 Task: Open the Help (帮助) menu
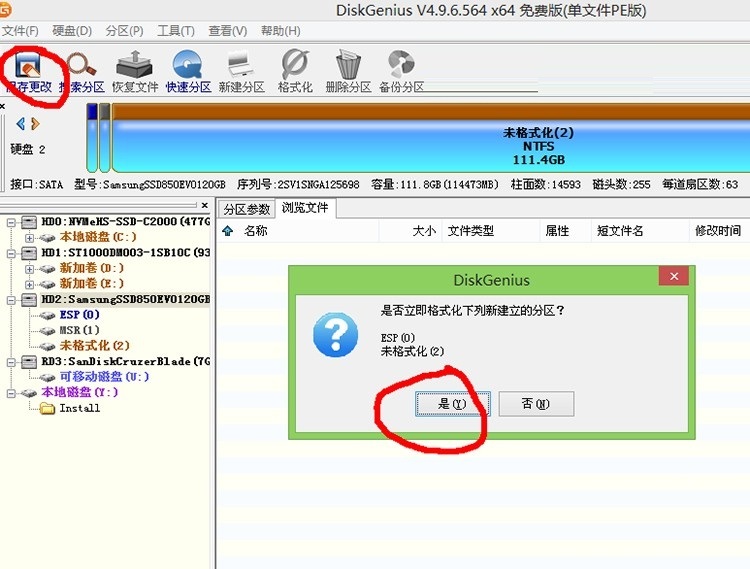point(281,31)
